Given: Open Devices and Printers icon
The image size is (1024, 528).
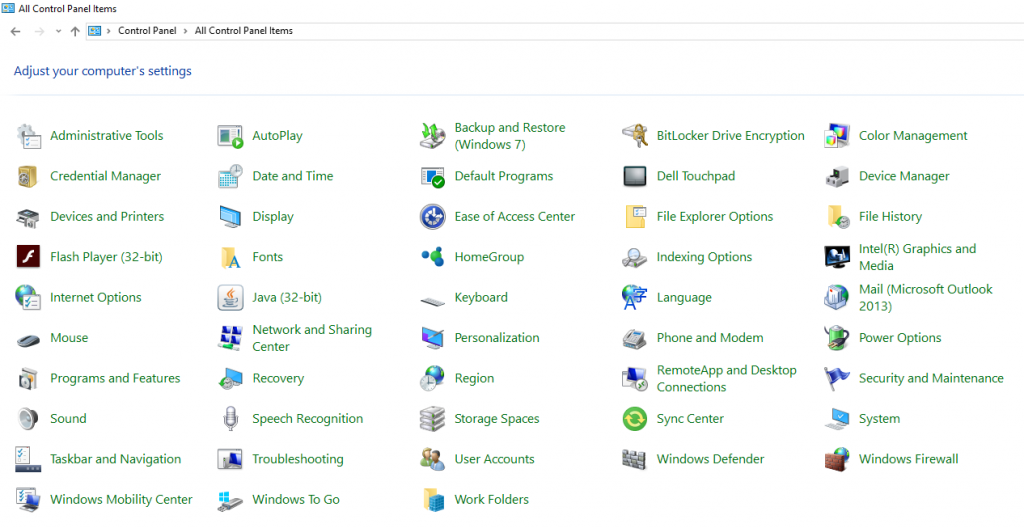Looking at the screenshot, I should point(28,217).
